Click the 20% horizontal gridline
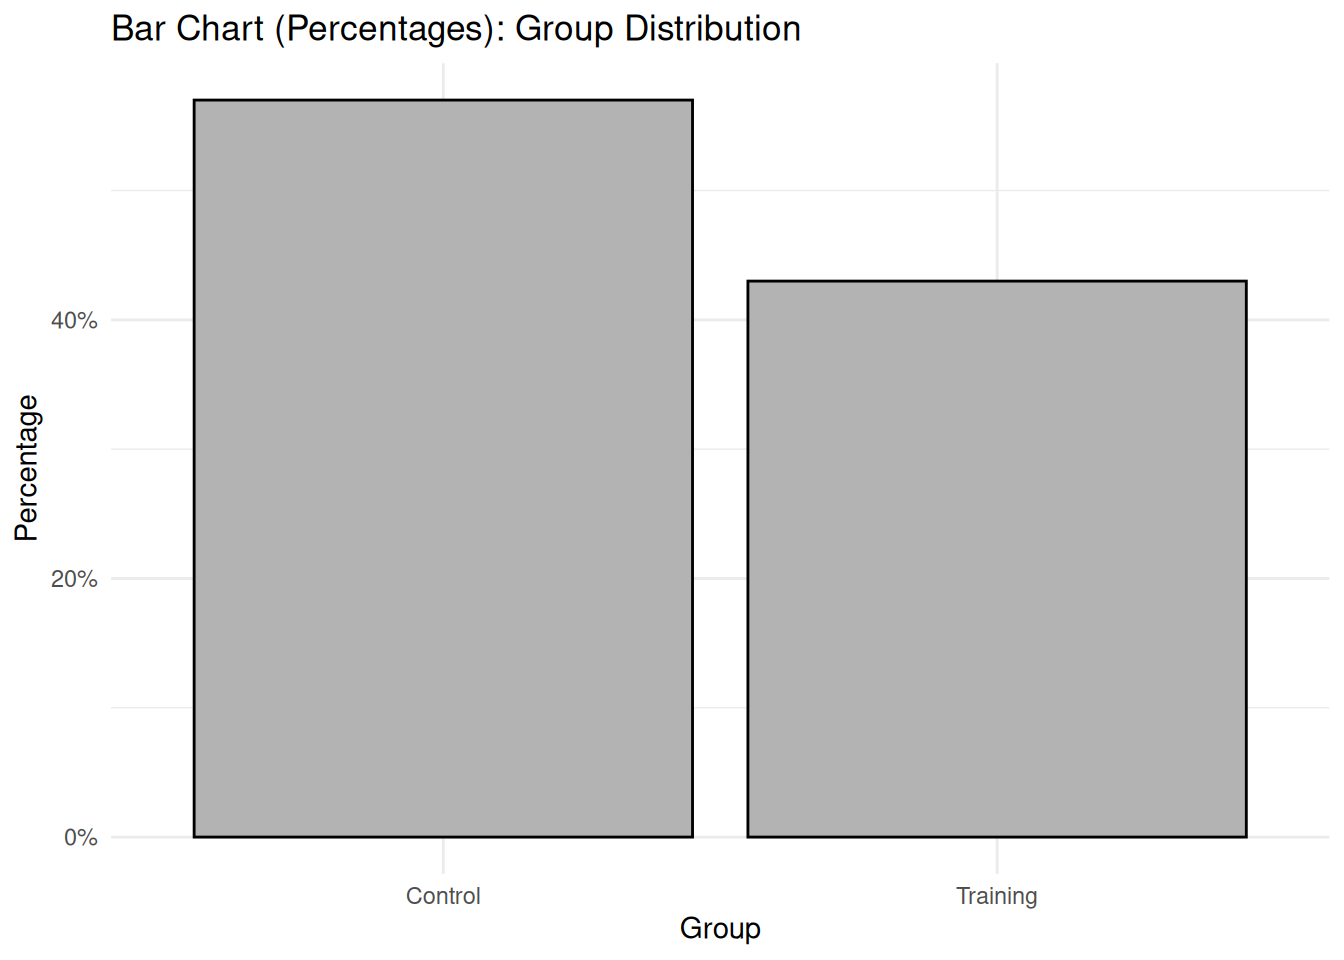Viewport: 1344px width, 960px height. pyautogui.click(x=720, y=578)
